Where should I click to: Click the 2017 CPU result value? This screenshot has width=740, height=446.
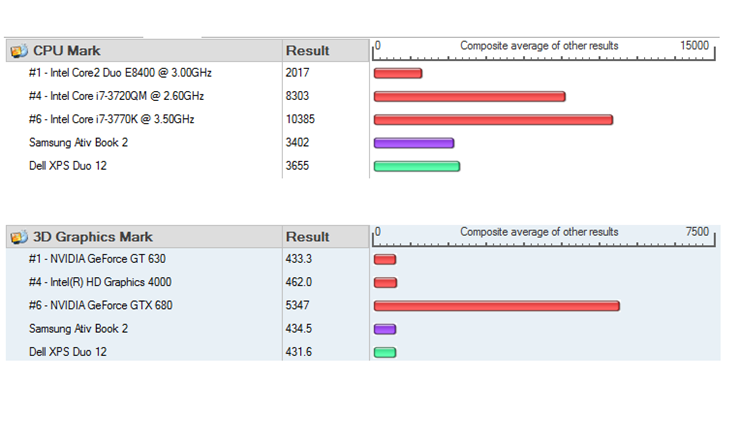[x=297, y=73]
